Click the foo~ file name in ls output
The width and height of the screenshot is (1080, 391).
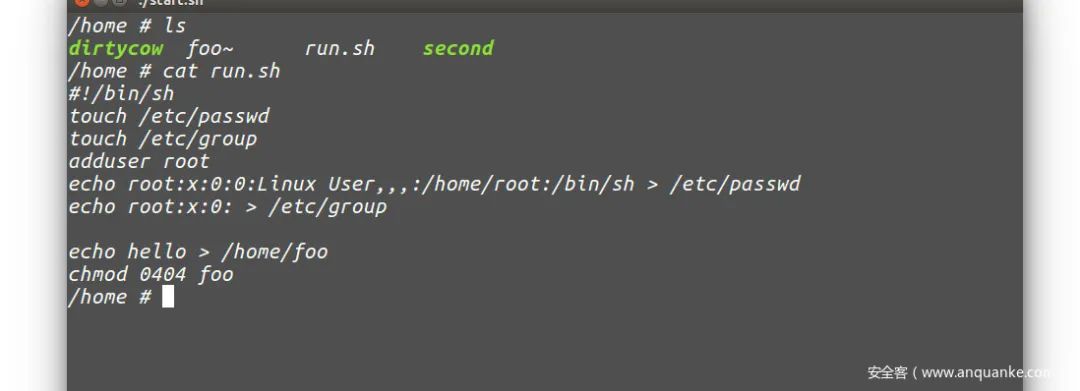210,48
